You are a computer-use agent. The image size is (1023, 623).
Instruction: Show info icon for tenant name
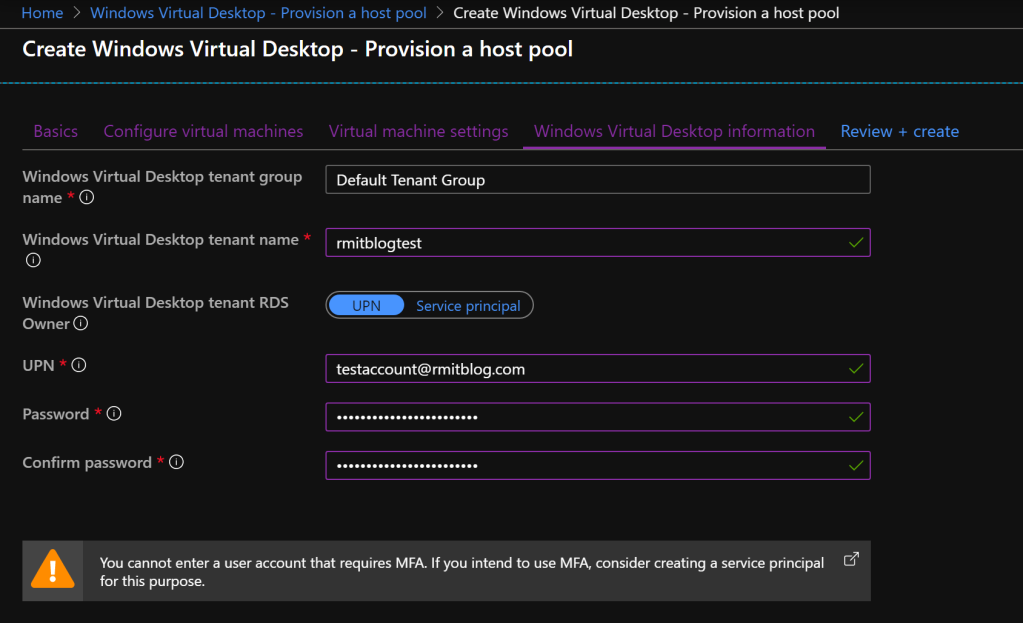click(x=33, y=260)
